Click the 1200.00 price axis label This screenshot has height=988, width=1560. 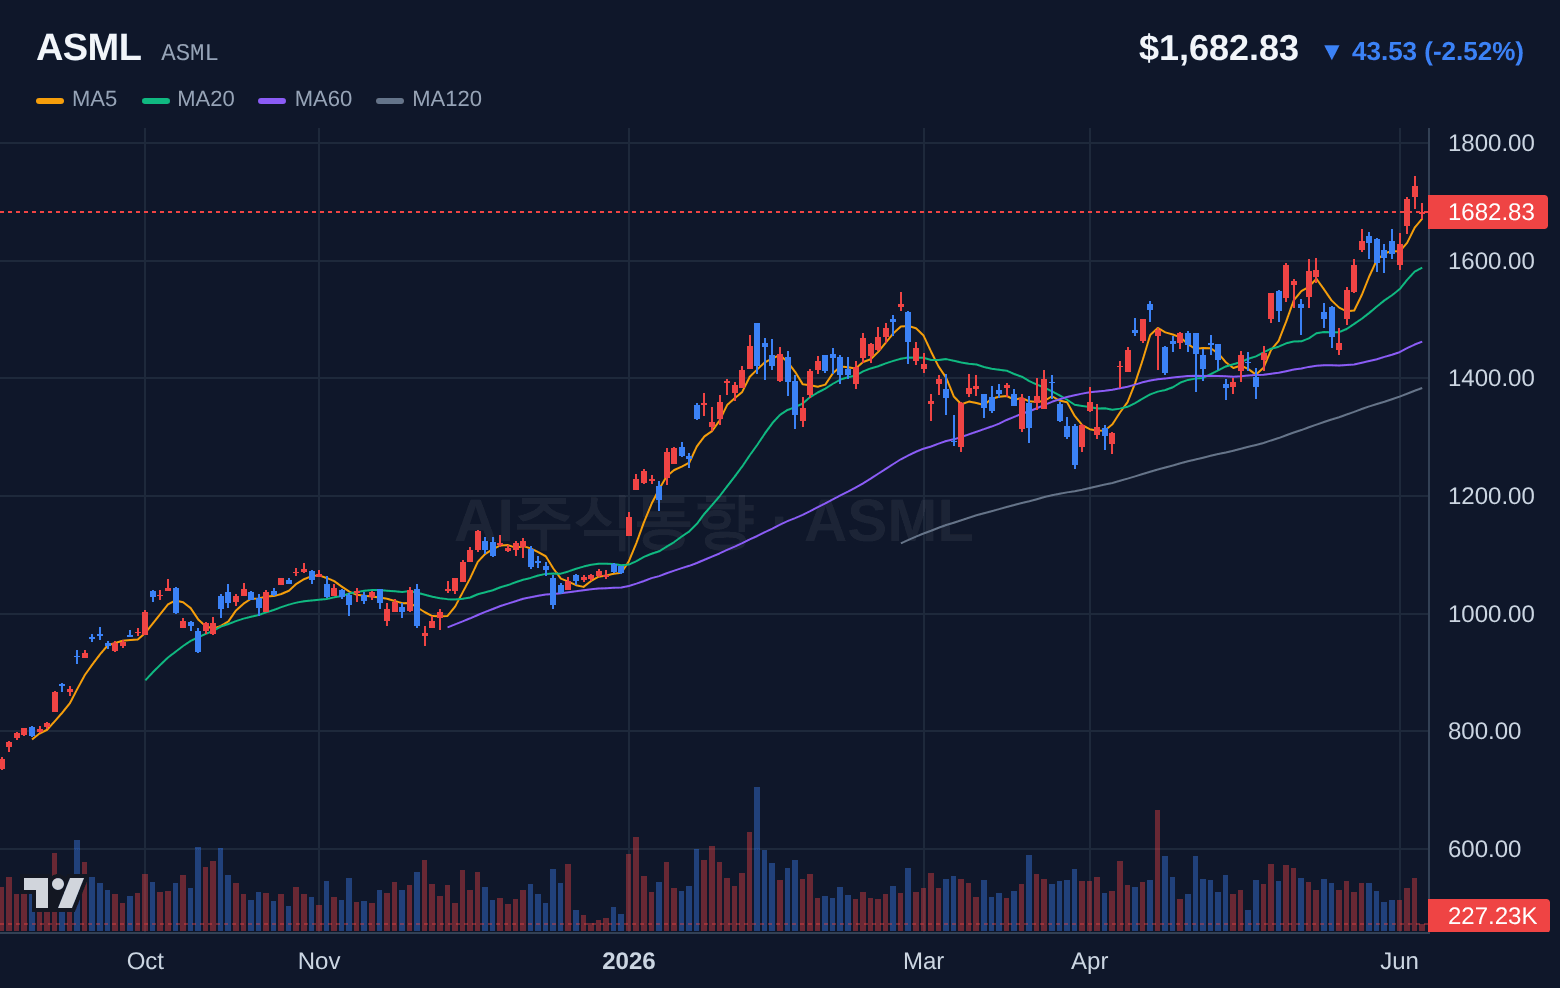(1491, 496)
